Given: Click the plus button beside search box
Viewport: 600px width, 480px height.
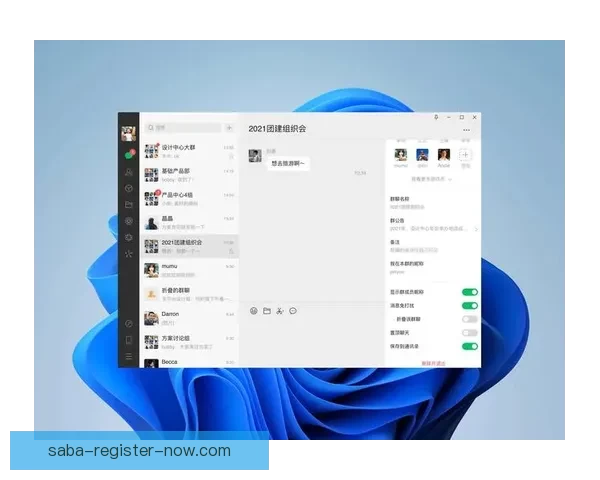Looking at the screenshot, I should 229,128.
